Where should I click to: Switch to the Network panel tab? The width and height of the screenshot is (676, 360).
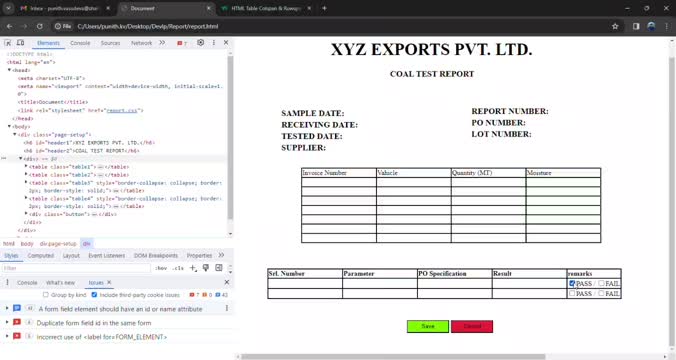coord(141,43)
